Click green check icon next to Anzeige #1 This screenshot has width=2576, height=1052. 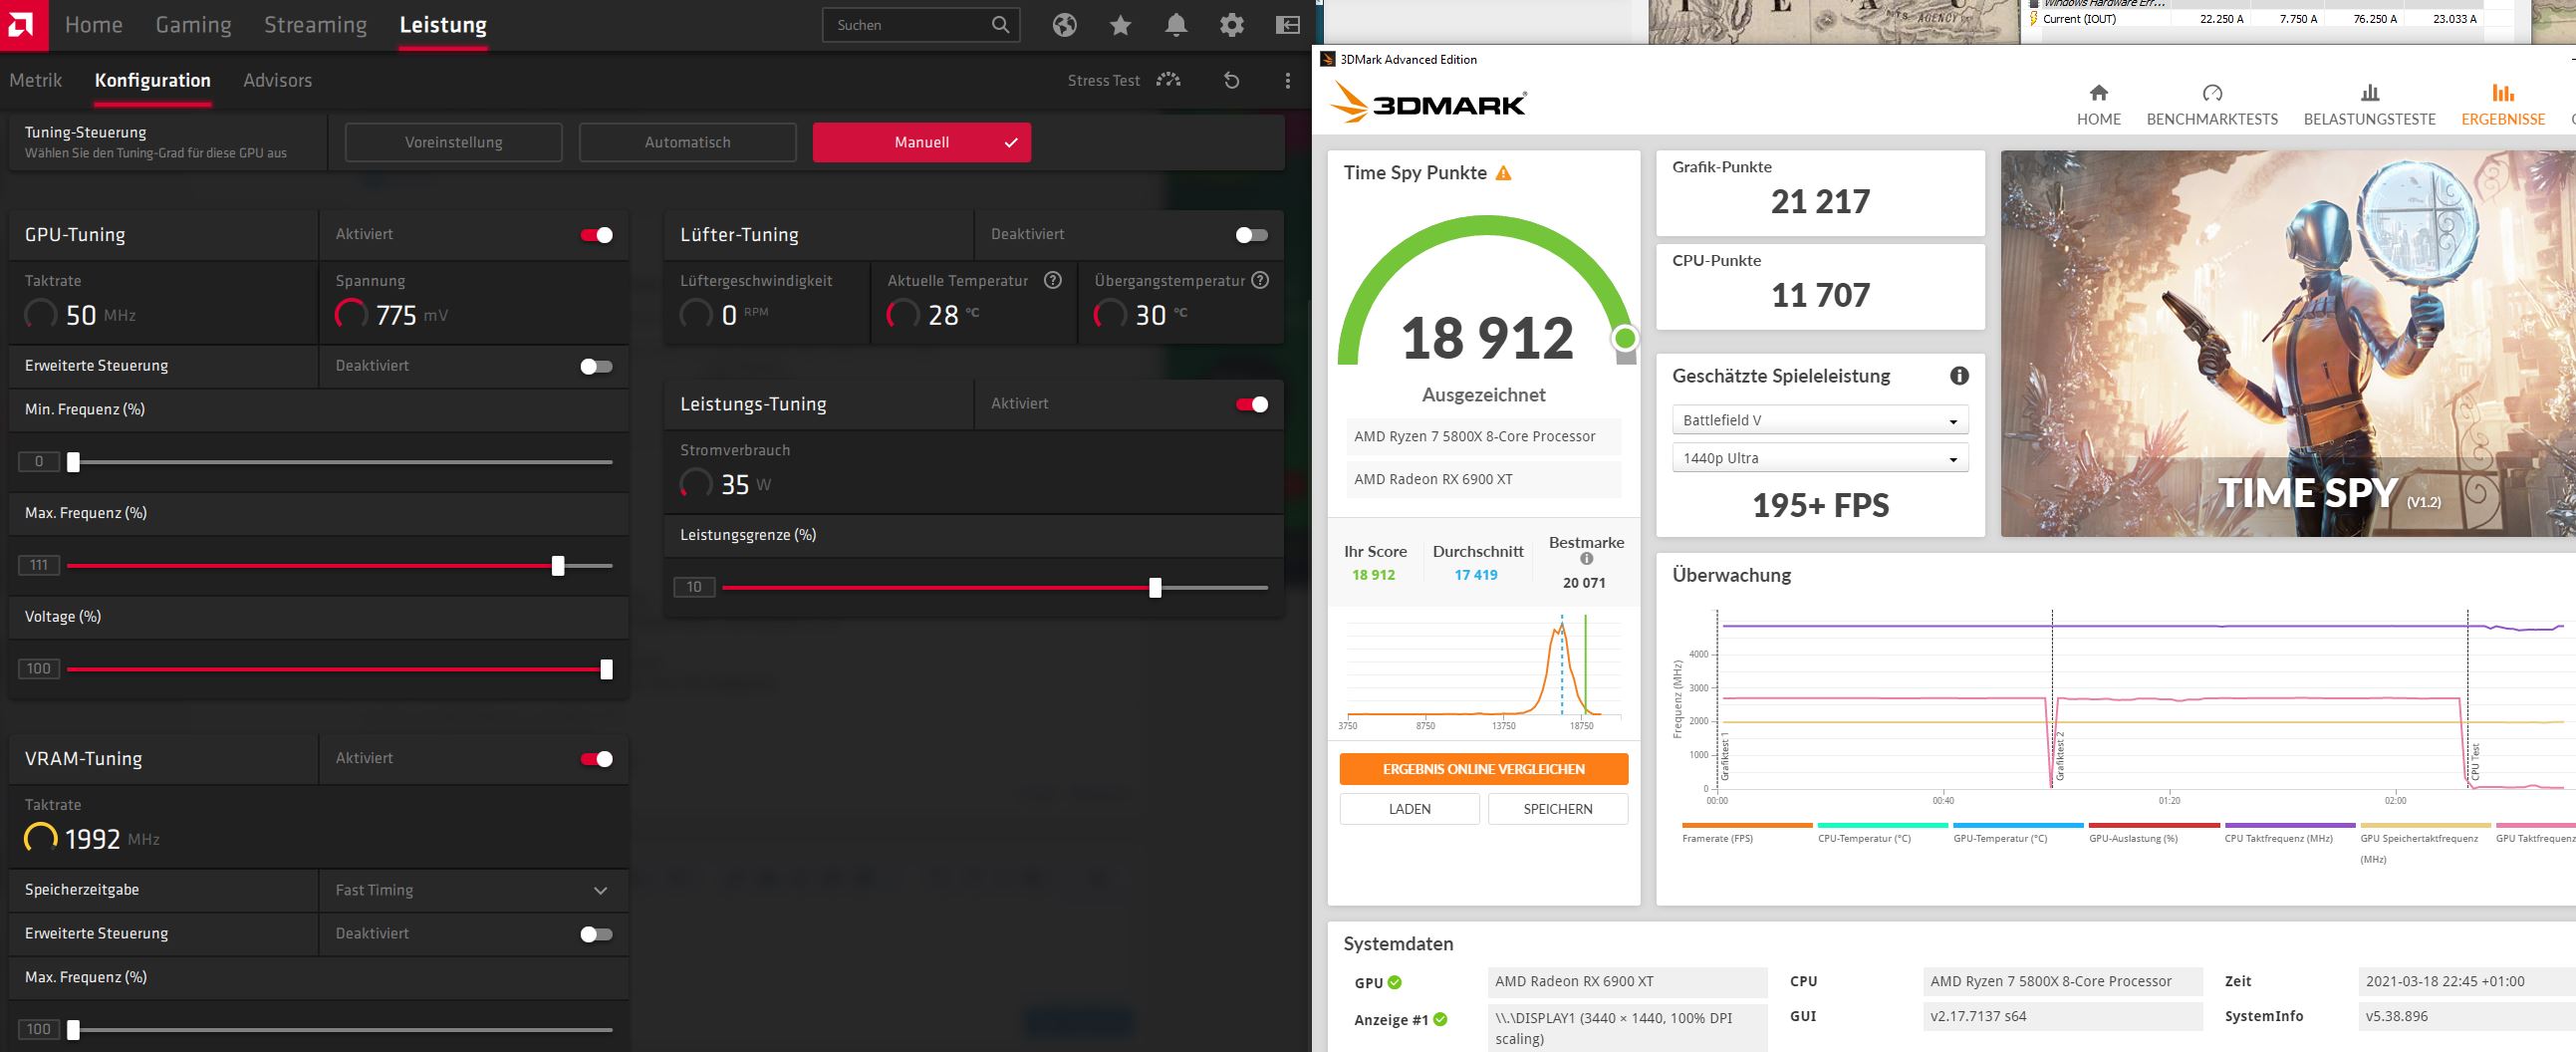pyautogui.click(x=1440, y=1020)
